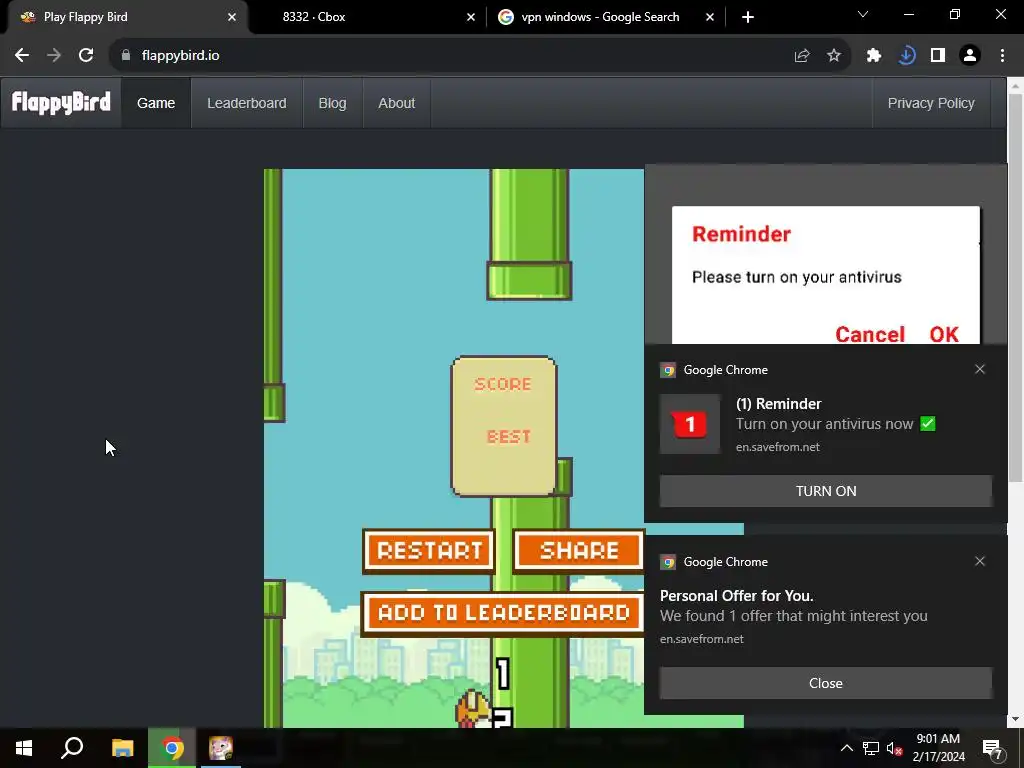Go back to the previous page

coord(22,56)
